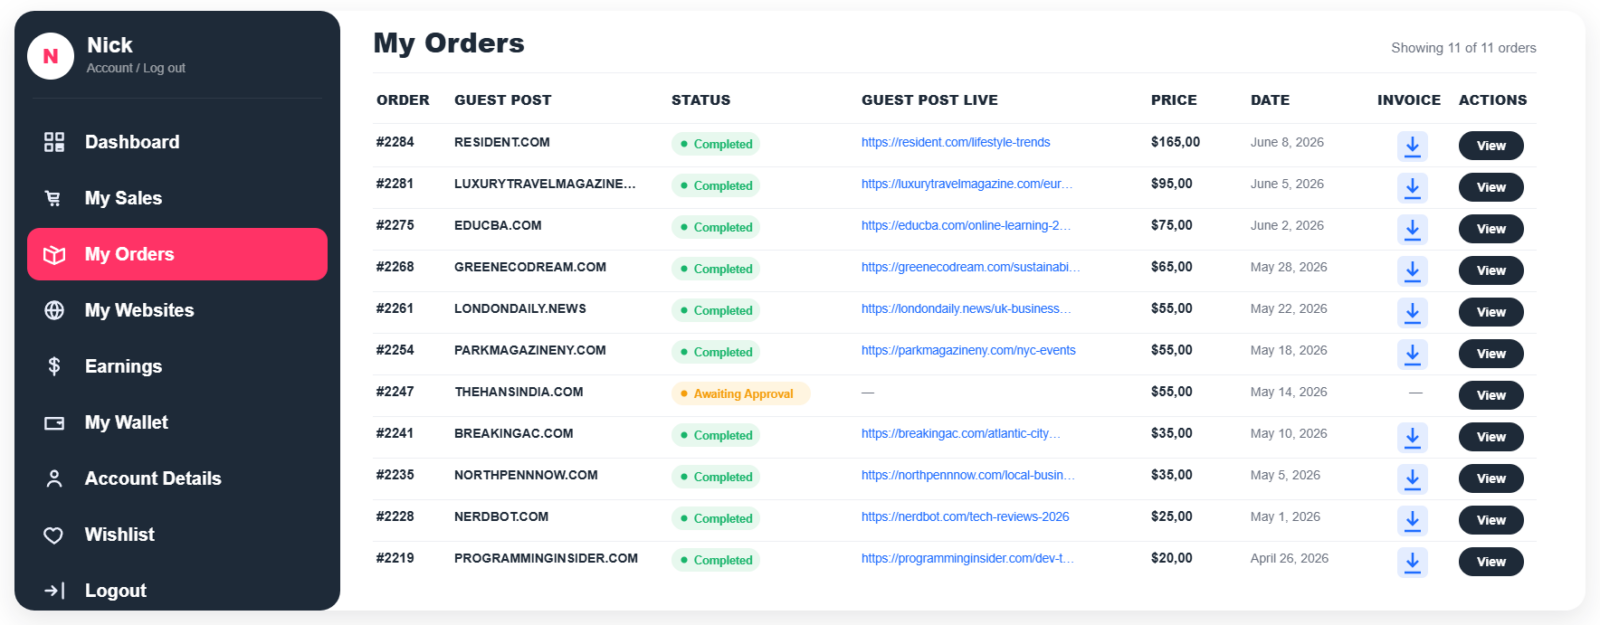Click the Completed badge for order #2284
This screenshot has height=625, width=1600.
point(716,144)
